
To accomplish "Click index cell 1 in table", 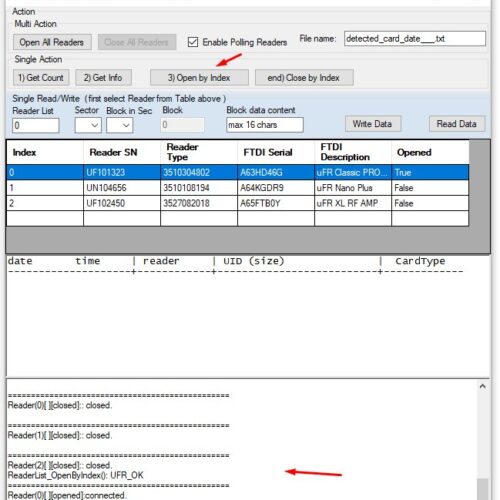I will click(x=45, y=188).
